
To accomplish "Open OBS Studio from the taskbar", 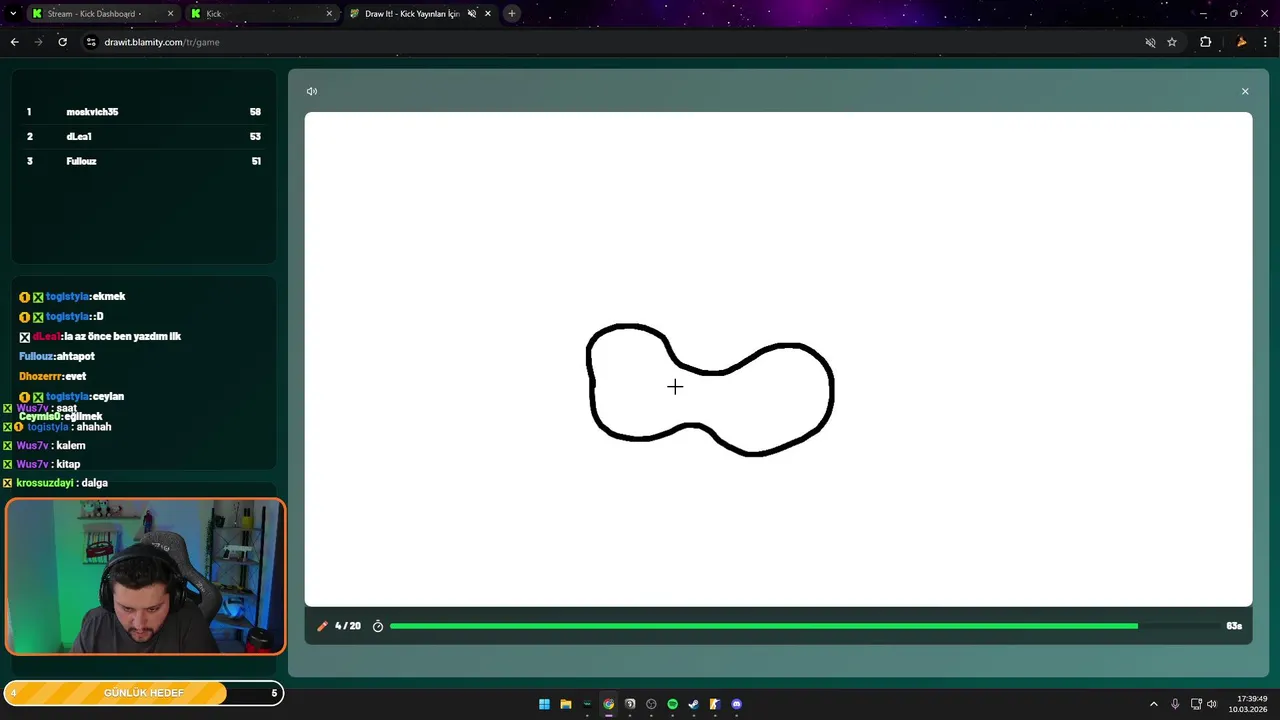I will pyautogui.click(x=651, y=704).
